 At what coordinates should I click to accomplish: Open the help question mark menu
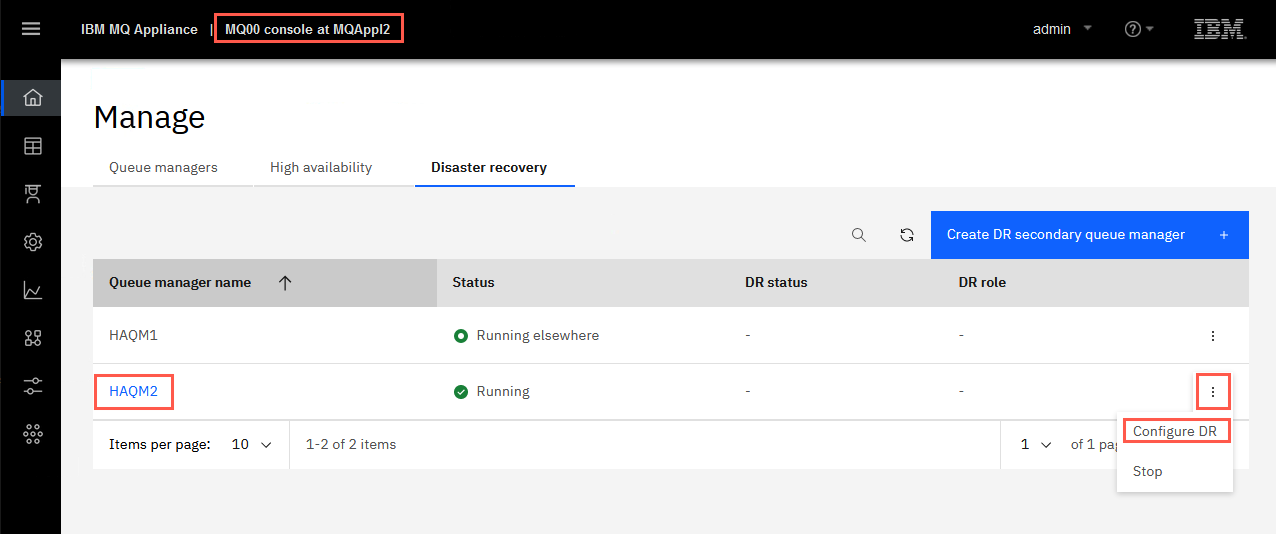coord(1139,29)
